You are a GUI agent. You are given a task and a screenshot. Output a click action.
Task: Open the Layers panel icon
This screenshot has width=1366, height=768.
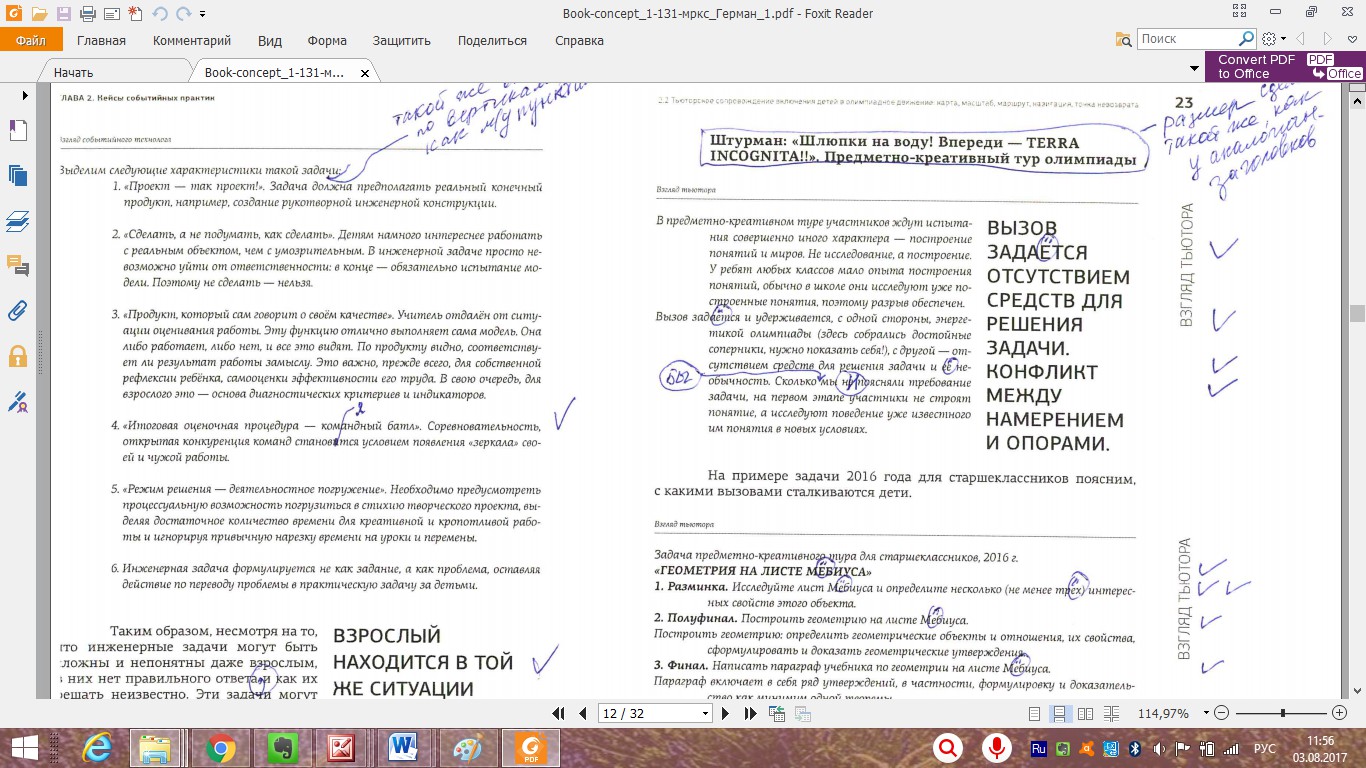[x=17, y=220]
